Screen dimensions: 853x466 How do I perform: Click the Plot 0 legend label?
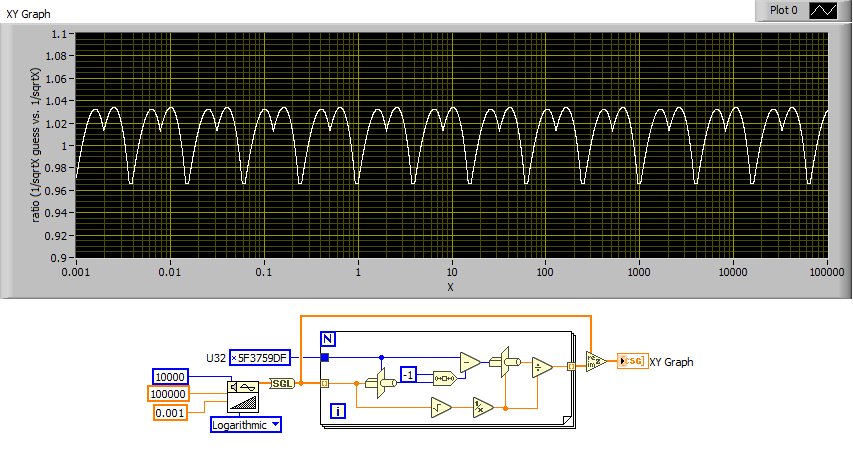click(783, 10)
